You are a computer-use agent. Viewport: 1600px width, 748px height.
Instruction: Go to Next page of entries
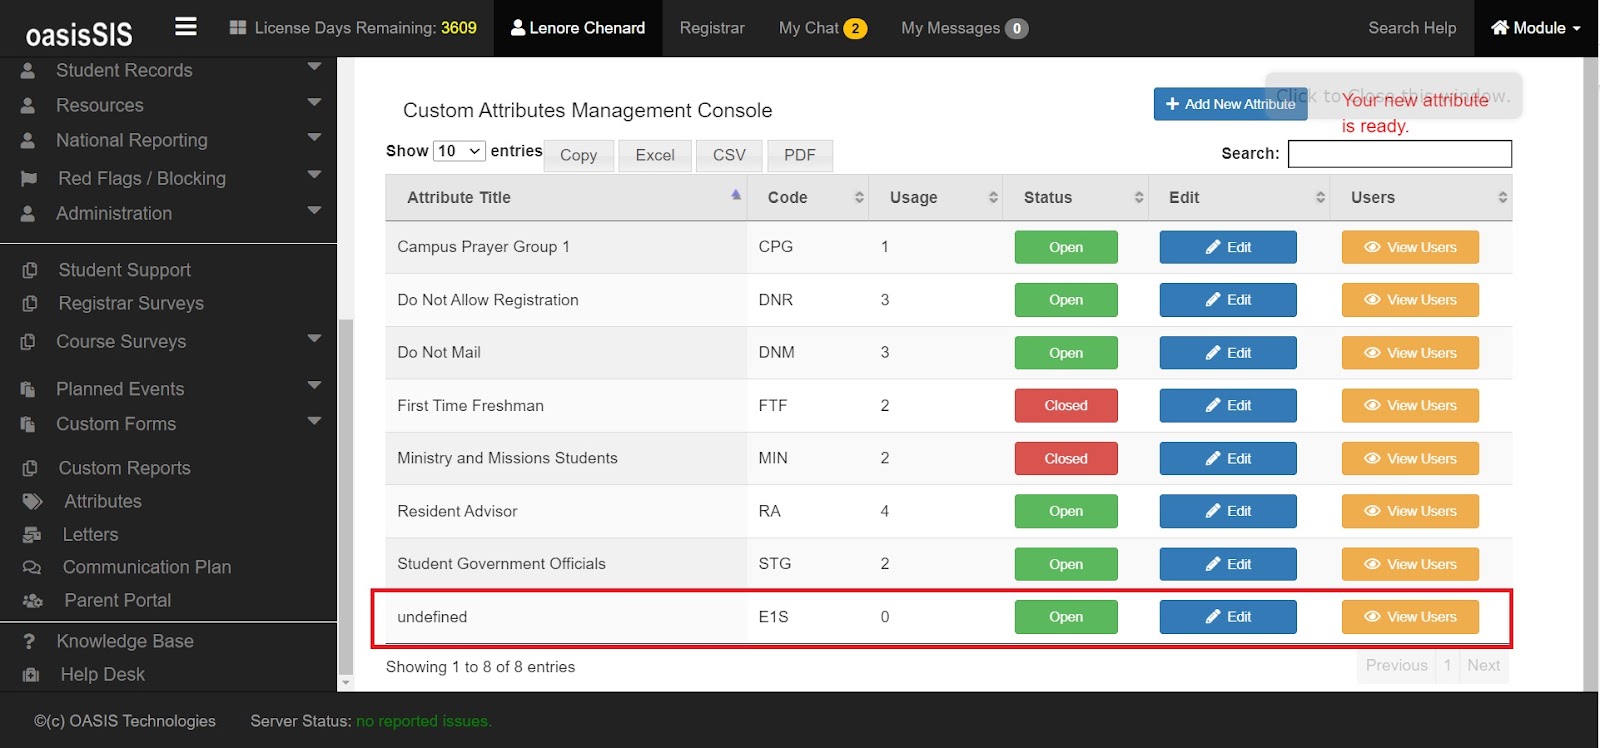[1483, 666]
